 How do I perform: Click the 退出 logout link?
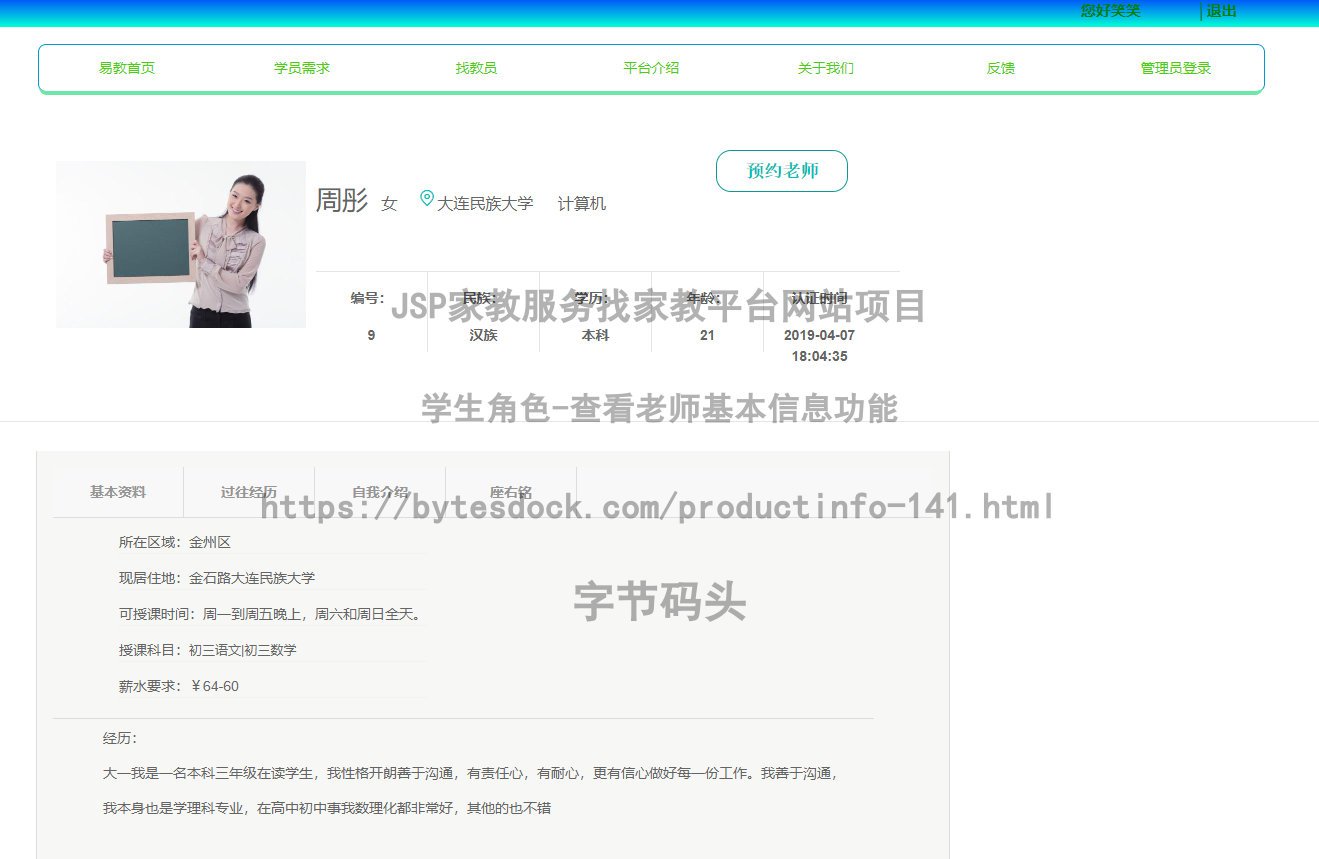pyautogui.click(x=1221, y=11)
